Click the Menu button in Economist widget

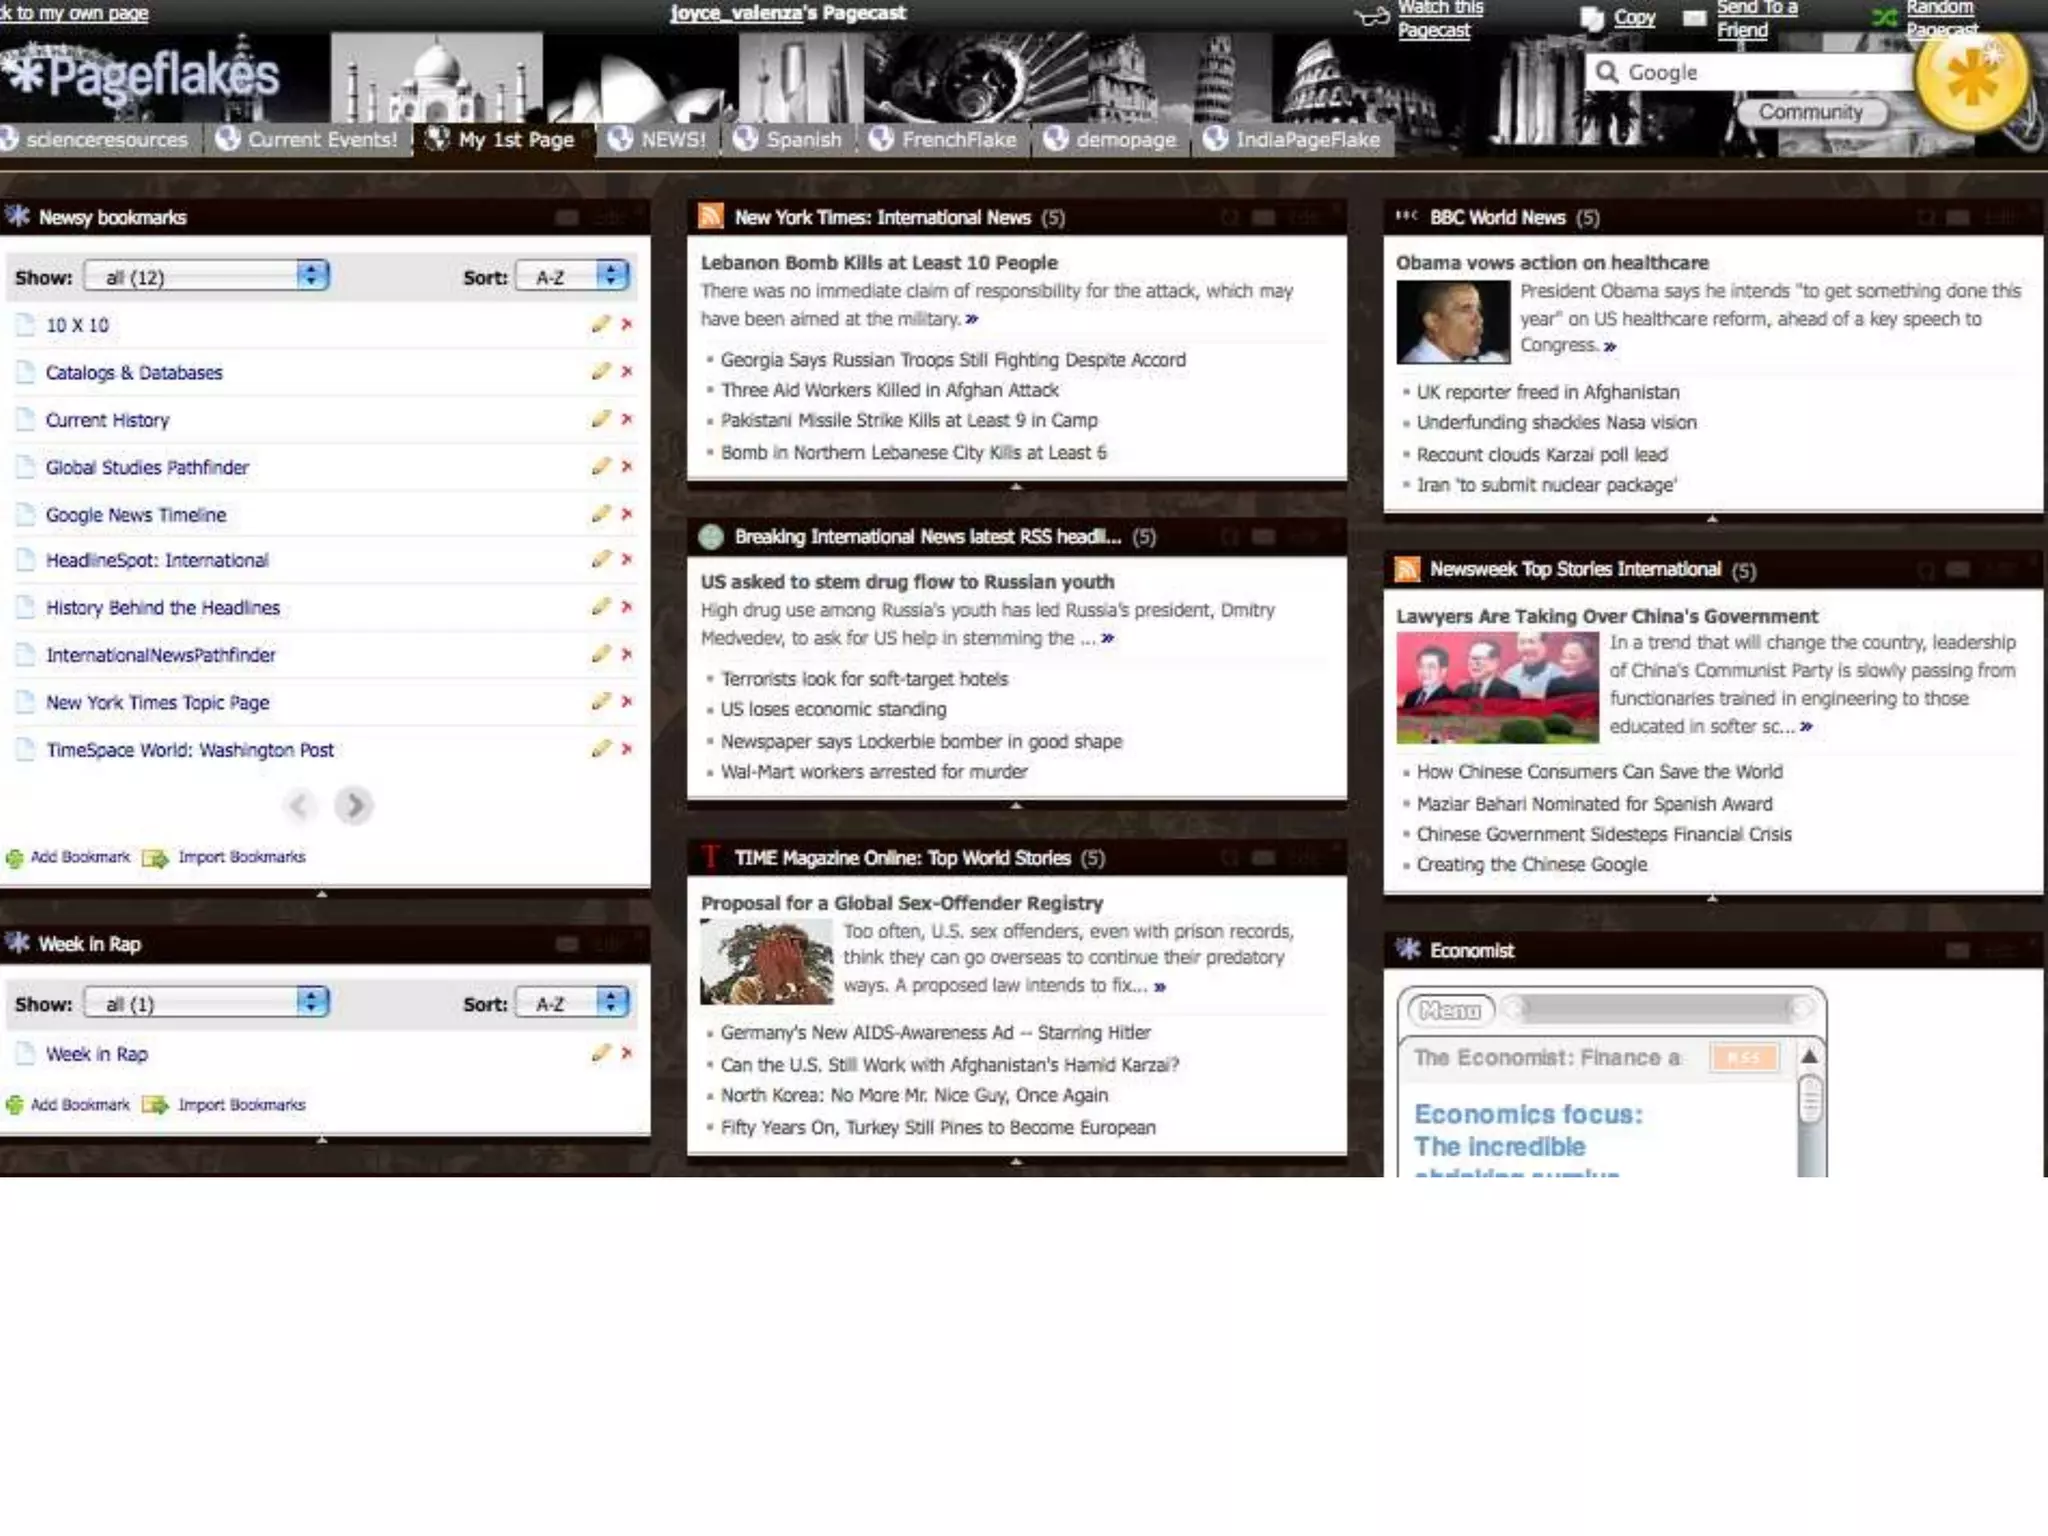(x=1451, y=1011)
